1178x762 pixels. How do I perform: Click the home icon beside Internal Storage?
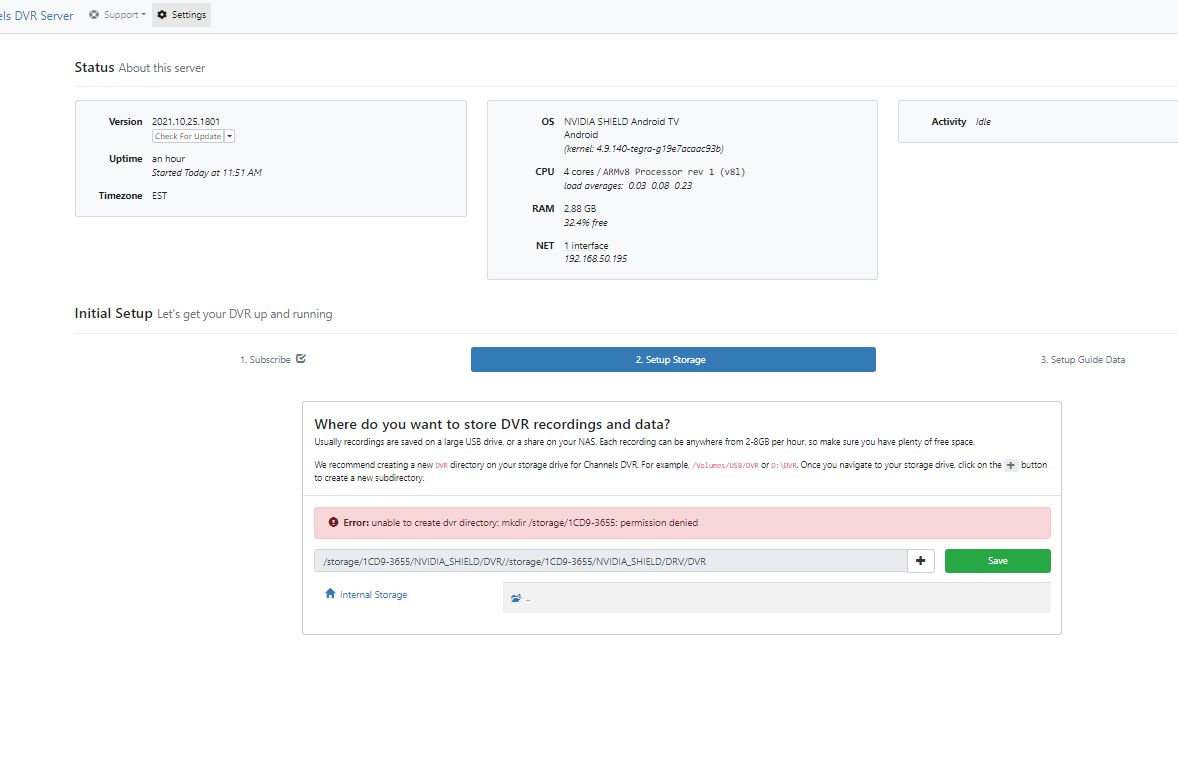tap(330, 593)
